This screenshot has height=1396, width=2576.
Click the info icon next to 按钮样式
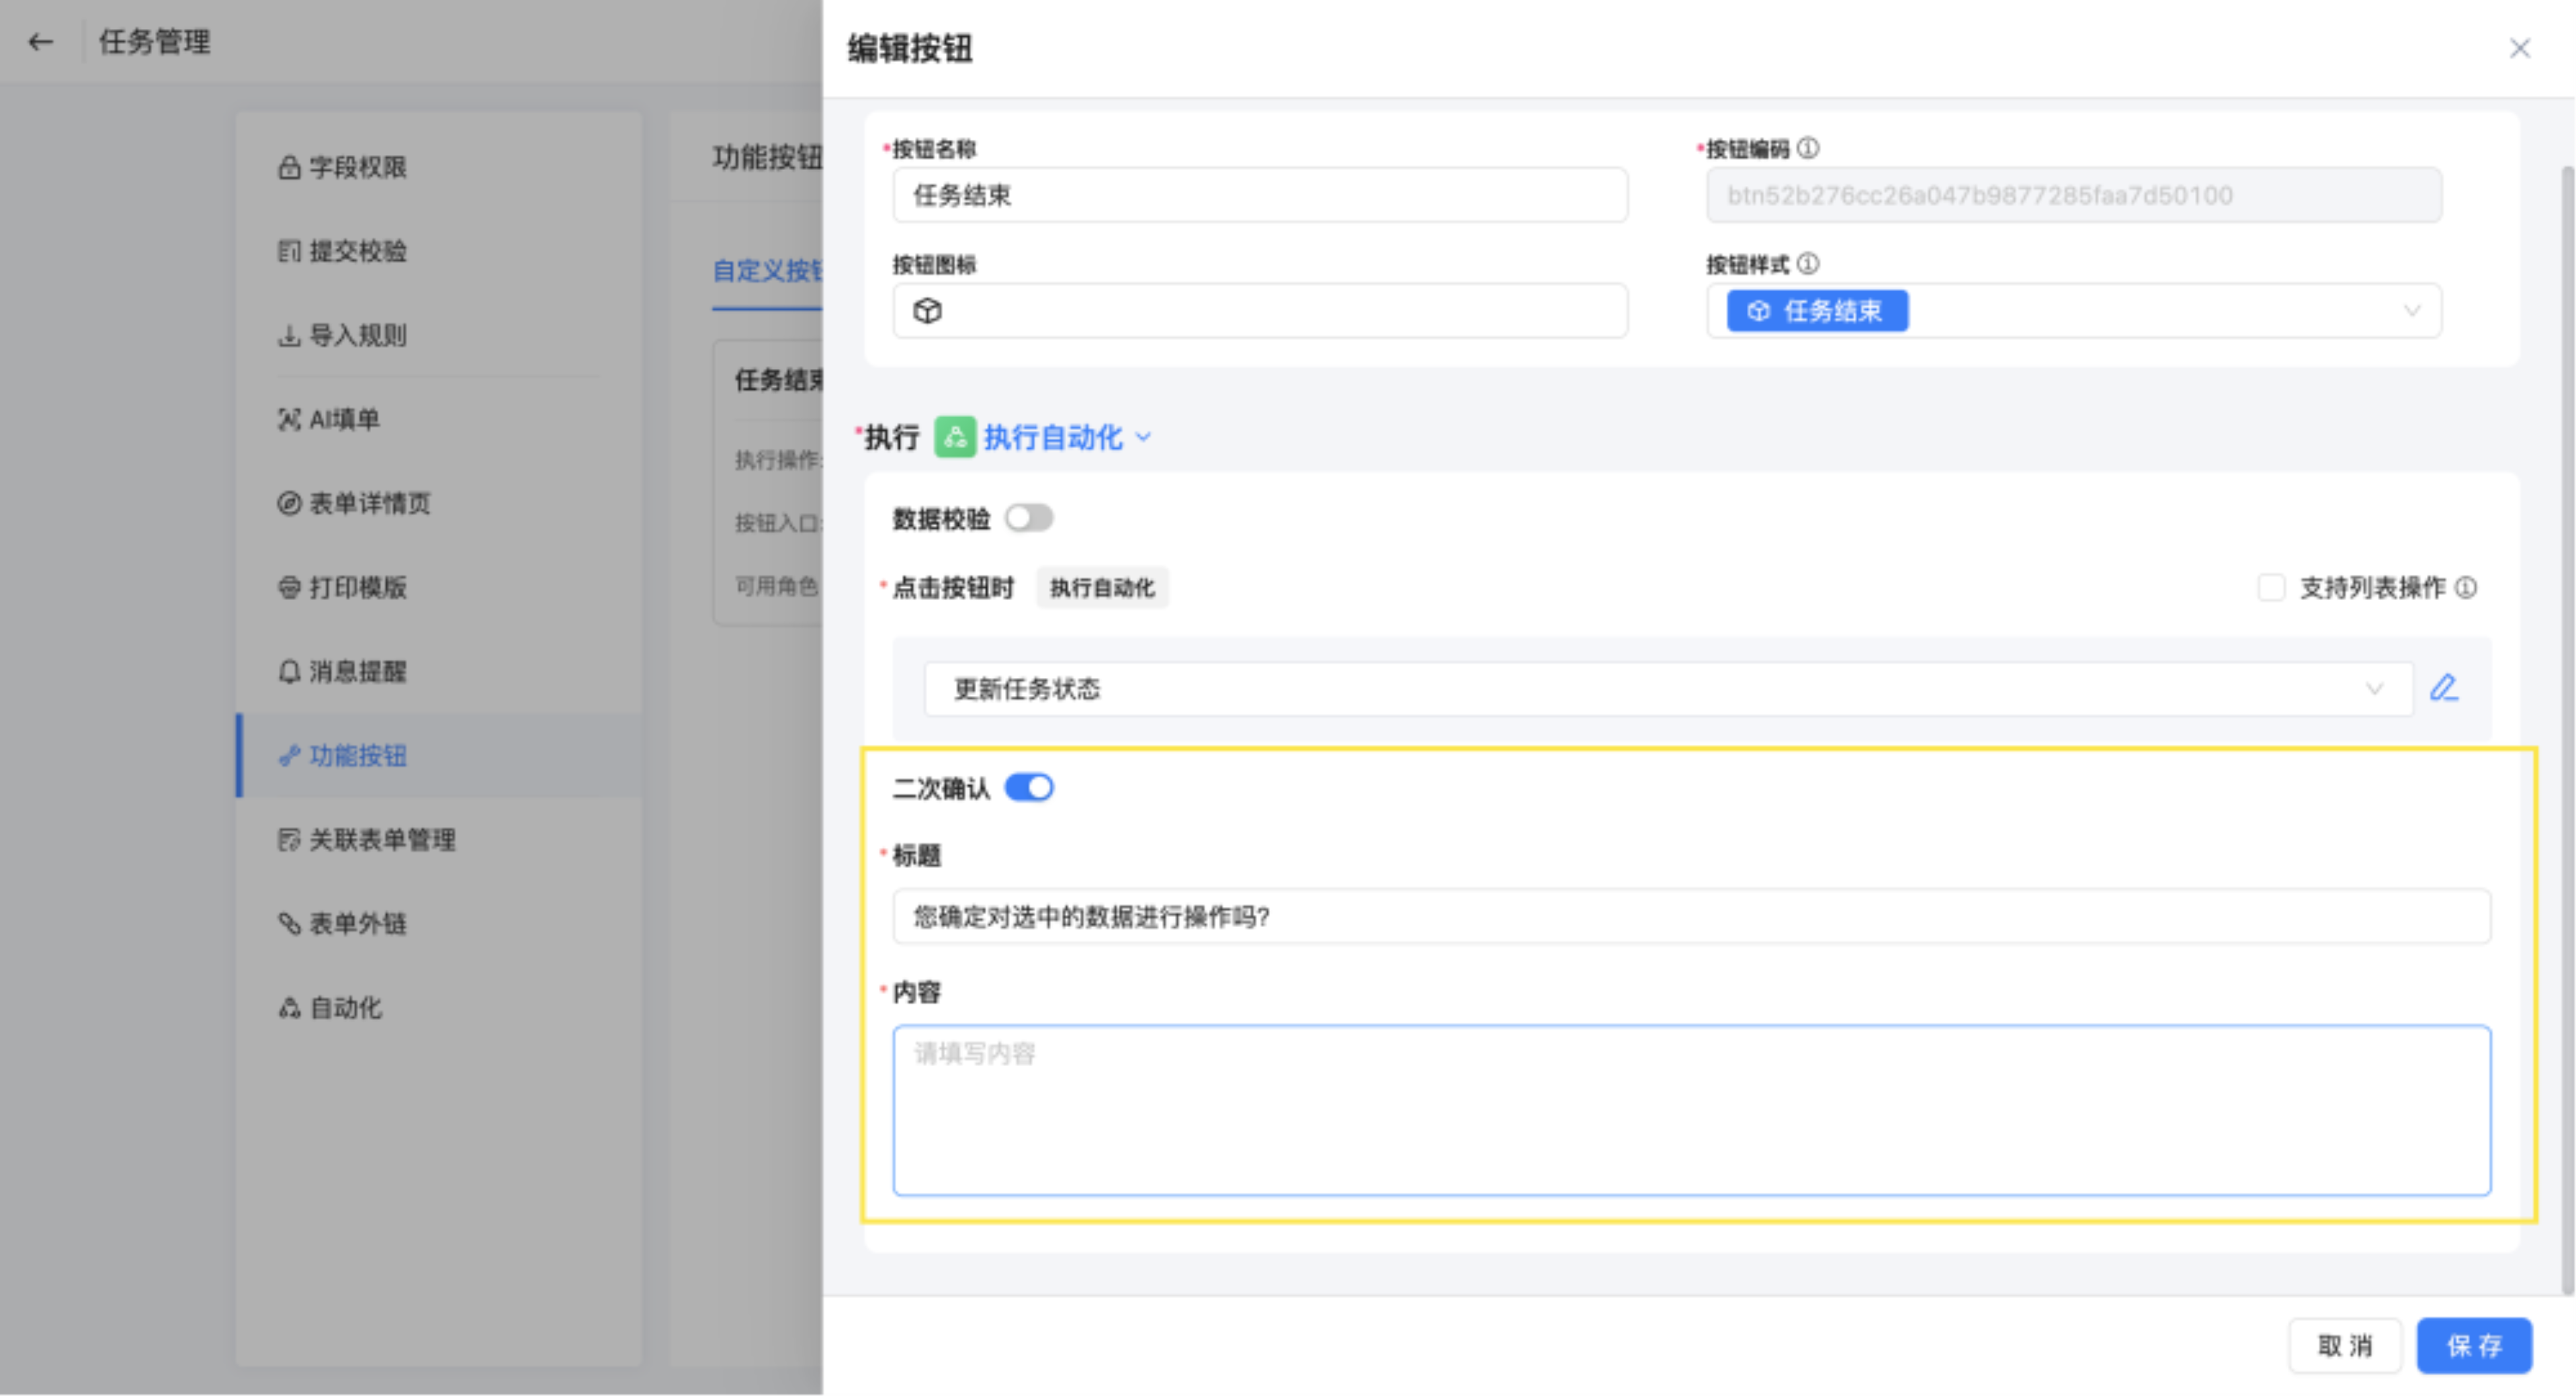point(1808,264)
